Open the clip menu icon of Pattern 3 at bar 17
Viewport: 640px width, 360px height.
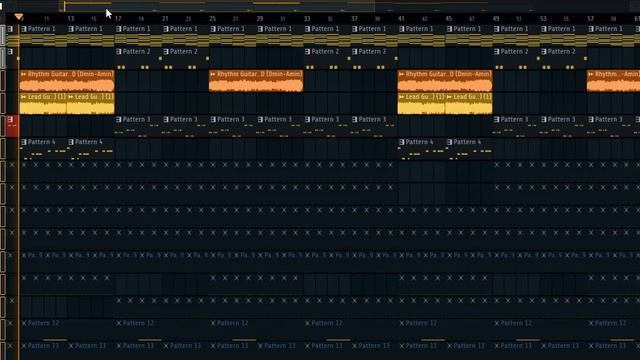pos(118,120)
